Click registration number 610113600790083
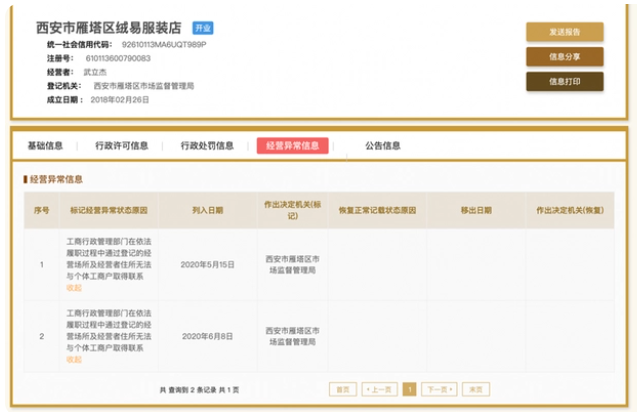The height and width of the screenshot is (412, 637). pos(118,58)
